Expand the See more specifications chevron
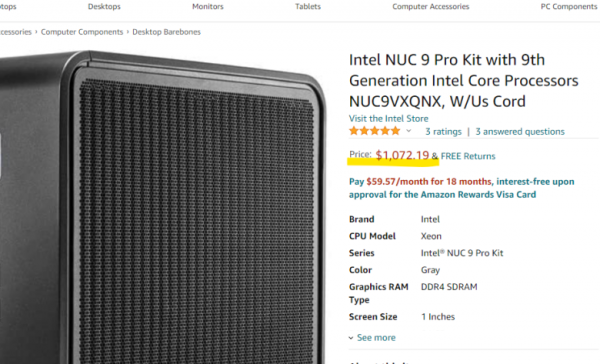The image size is (600, 364). [x=351, y=338]
